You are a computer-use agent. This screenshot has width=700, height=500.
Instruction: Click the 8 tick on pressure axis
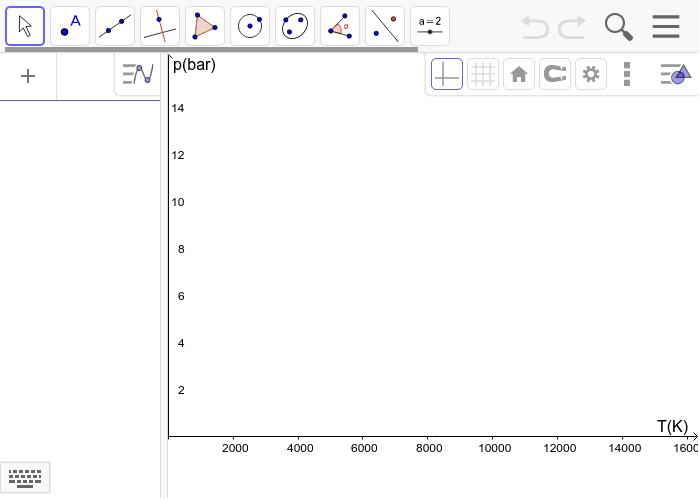(x=181, y=249)
